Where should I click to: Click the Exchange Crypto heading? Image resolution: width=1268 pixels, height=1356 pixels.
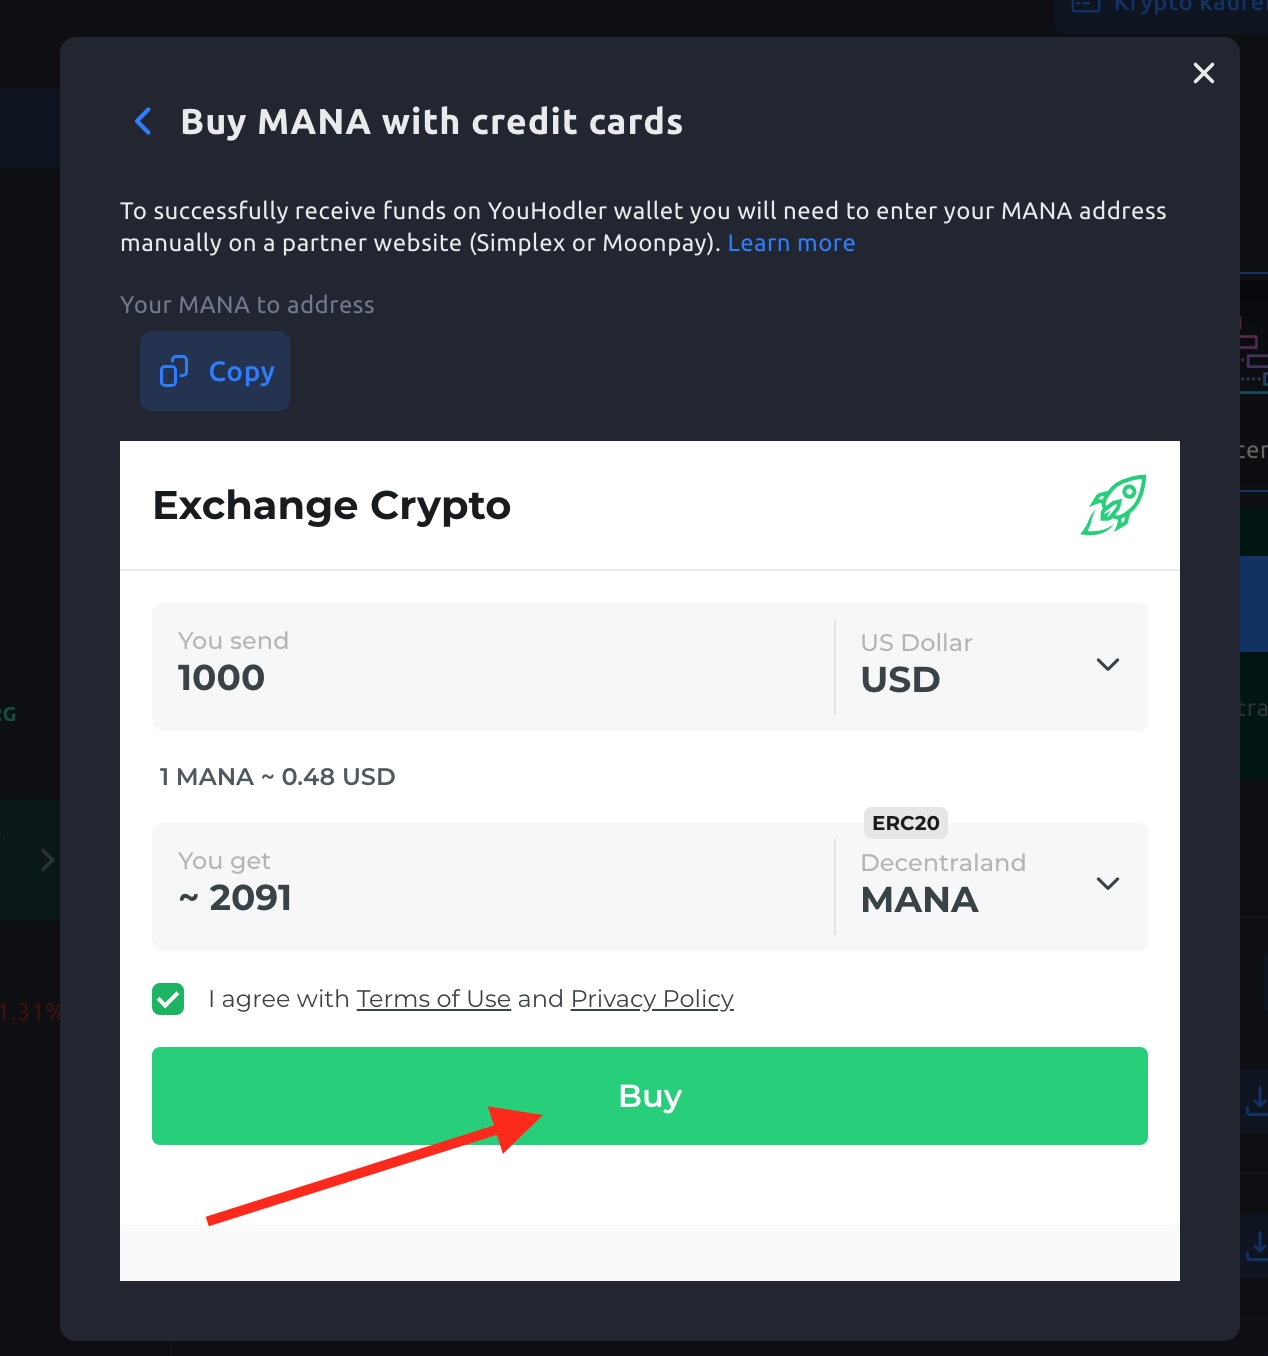pyautogui.click(x=332, y=506)
